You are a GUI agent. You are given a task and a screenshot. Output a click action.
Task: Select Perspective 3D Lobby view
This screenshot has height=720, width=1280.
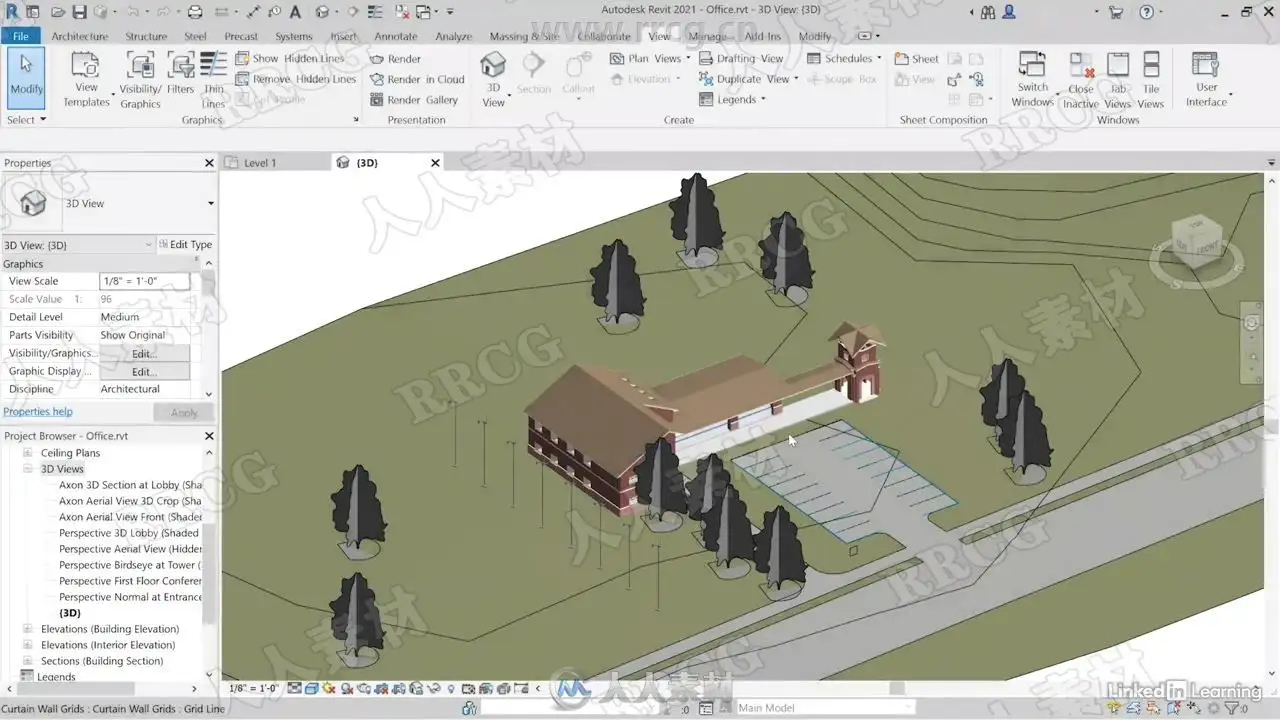(130, 533)
